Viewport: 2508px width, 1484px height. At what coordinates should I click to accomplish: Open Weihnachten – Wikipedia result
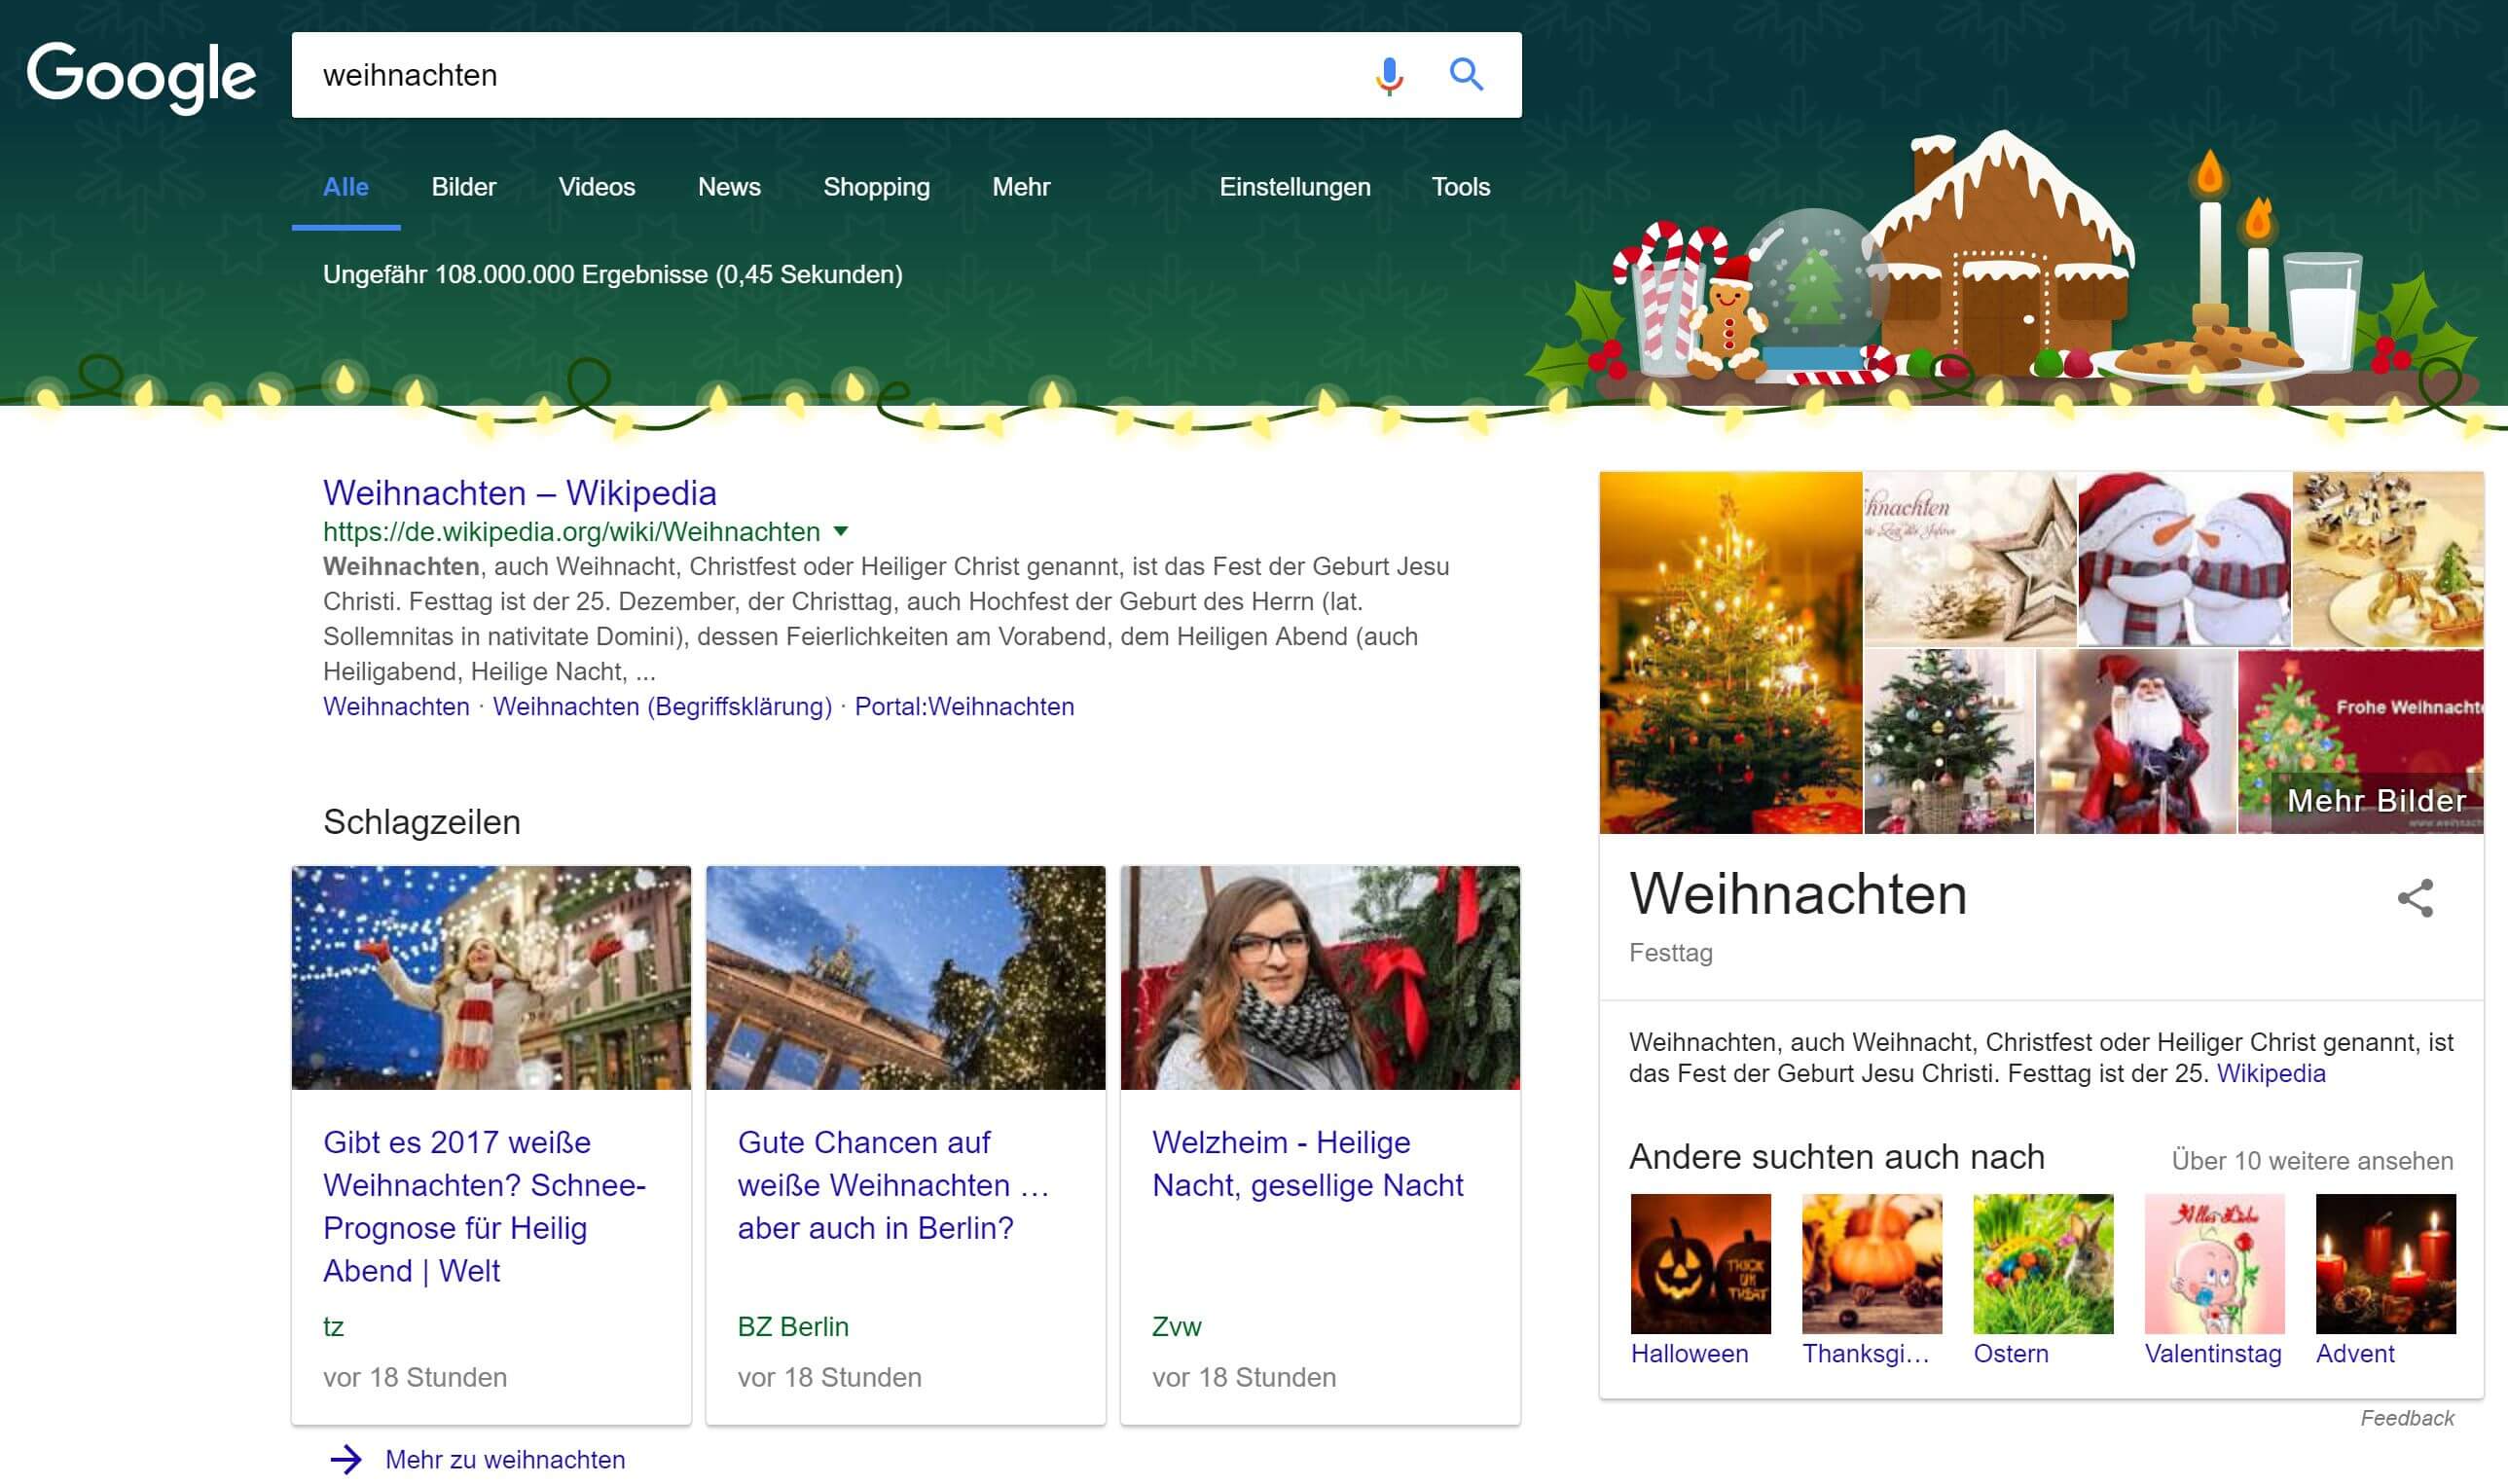pos(519,493)
